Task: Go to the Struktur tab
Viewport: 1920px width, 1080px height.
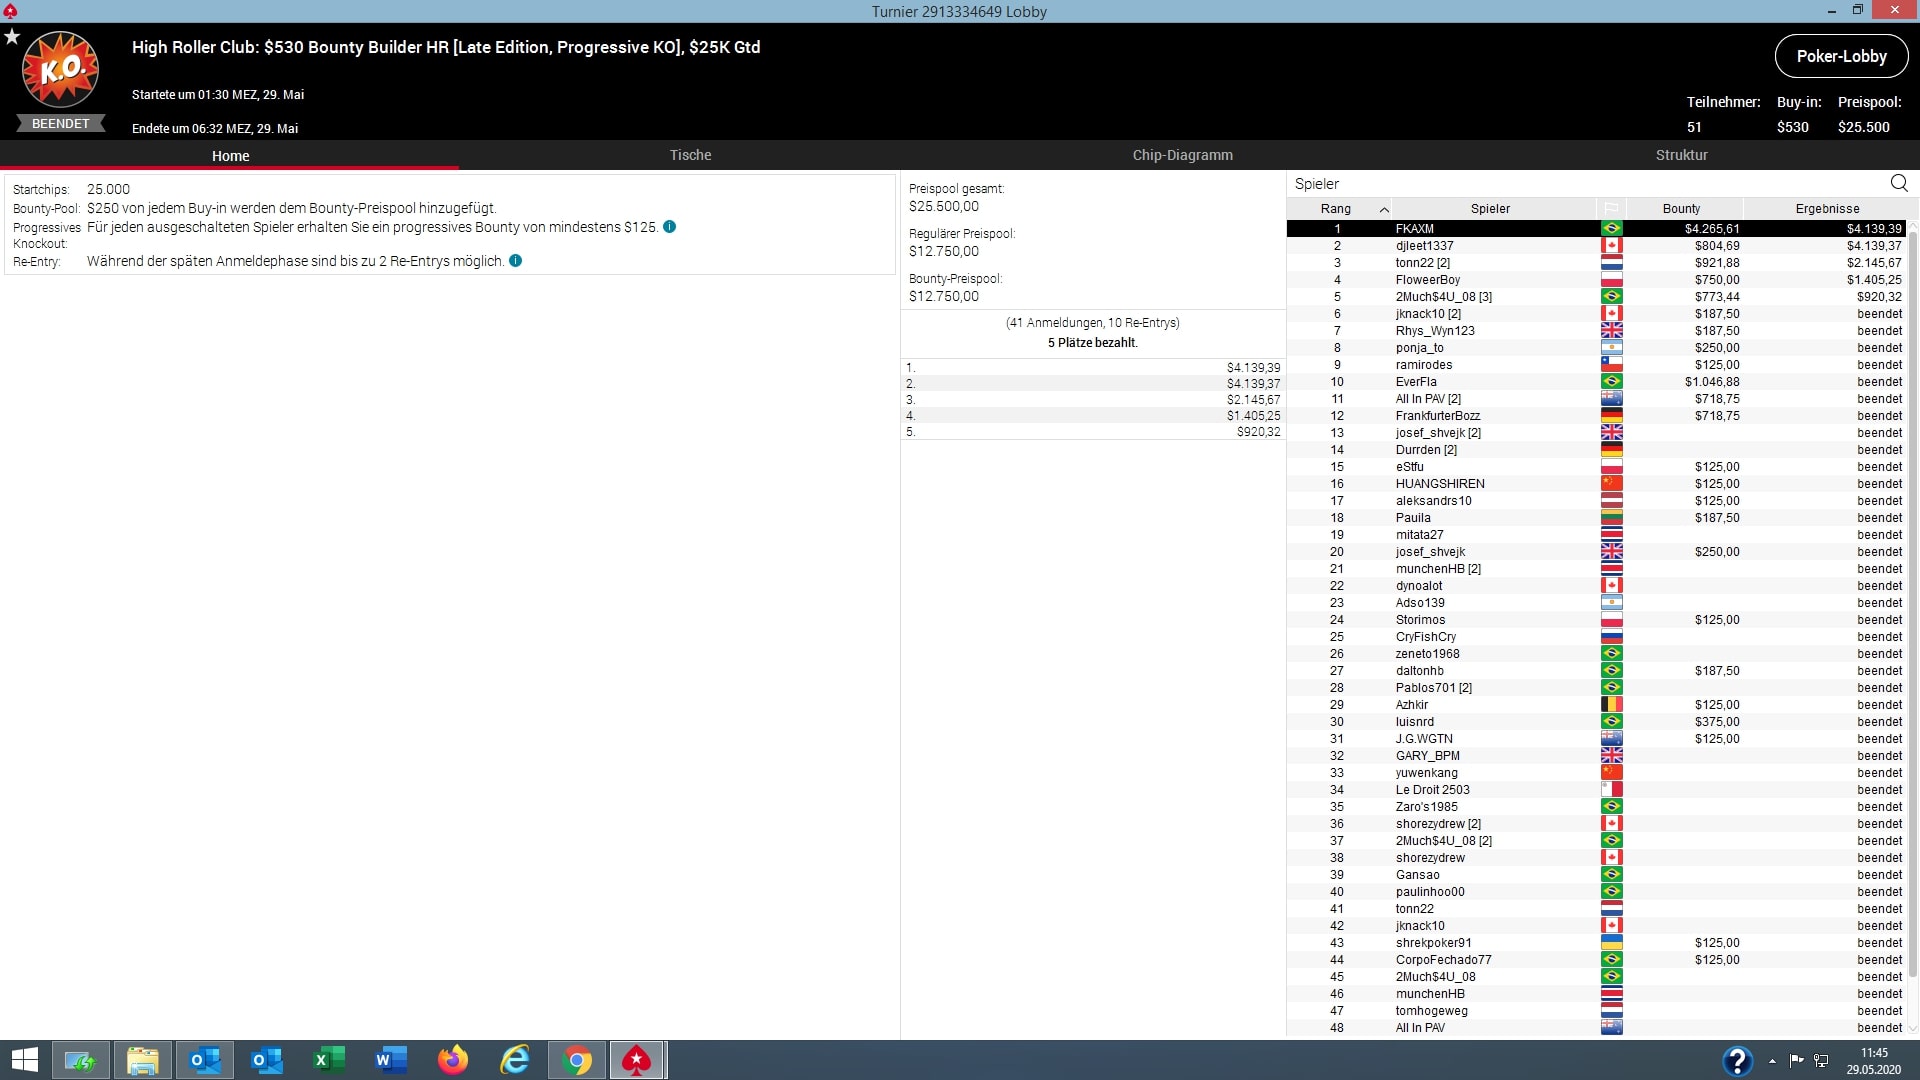Action: click(1681, 155)
